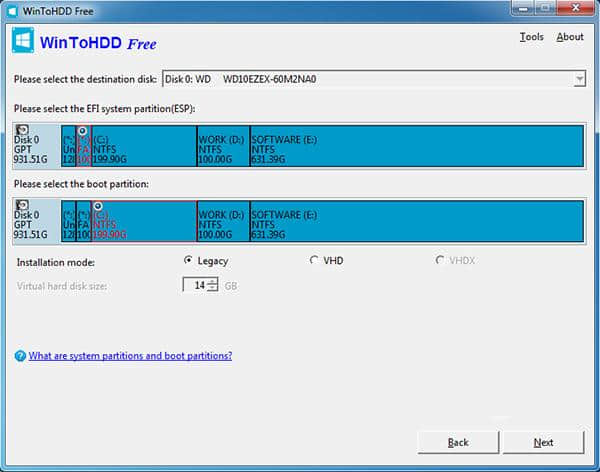This screenshot has height=472, width=600.
Task: Select WORK (D:) partition in ESP row
Action: click(223, 145)
